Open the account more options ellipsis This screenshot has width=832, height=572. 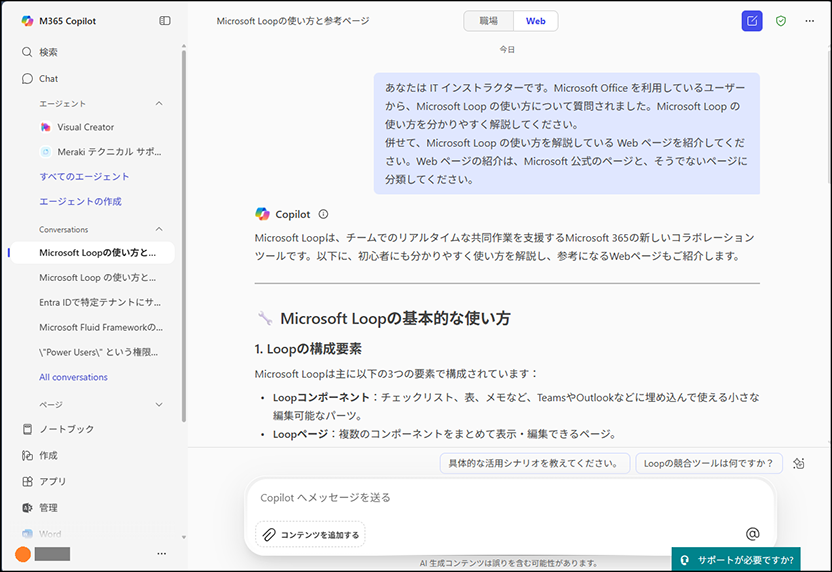click(162, 553)
